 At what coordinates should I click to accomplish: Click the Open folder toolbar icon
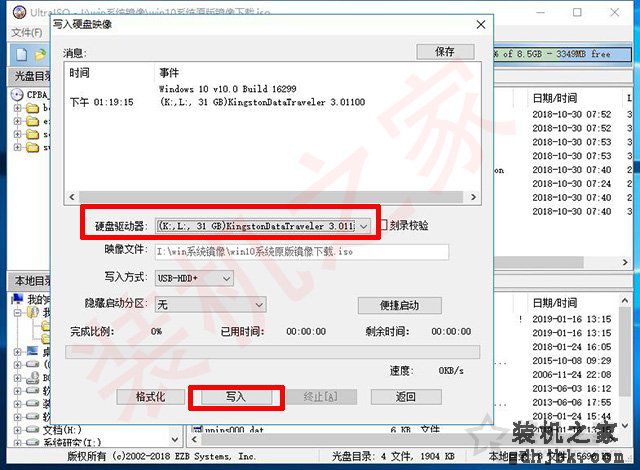click(41, 55)
